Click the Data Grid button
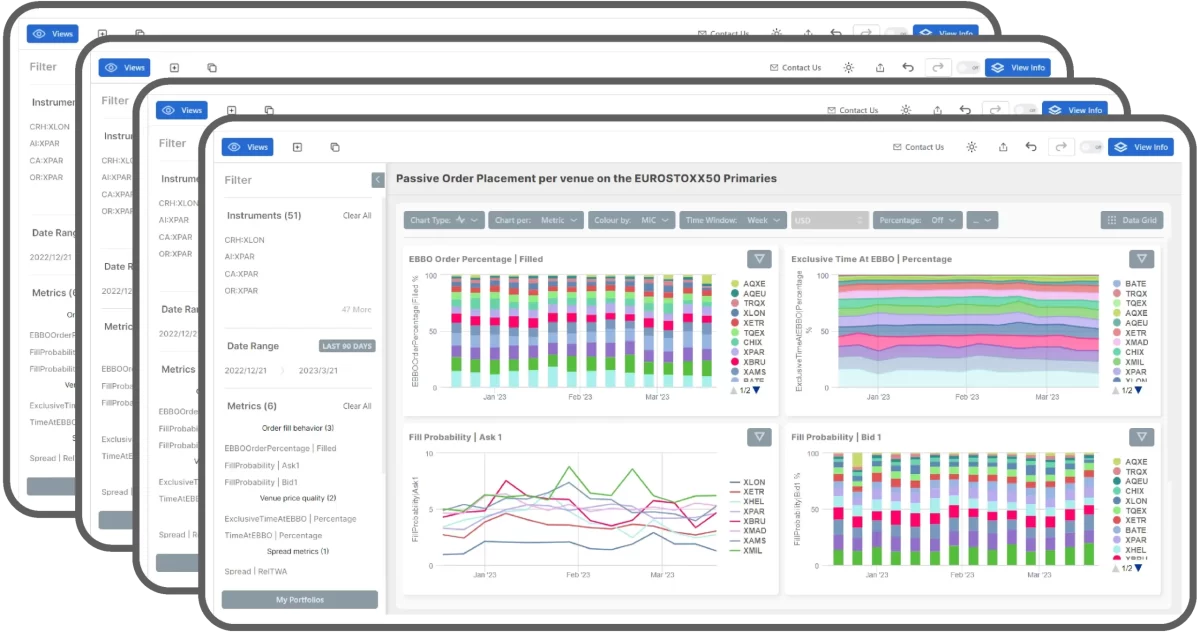The image size is (1200, 632). (1132, 220)
